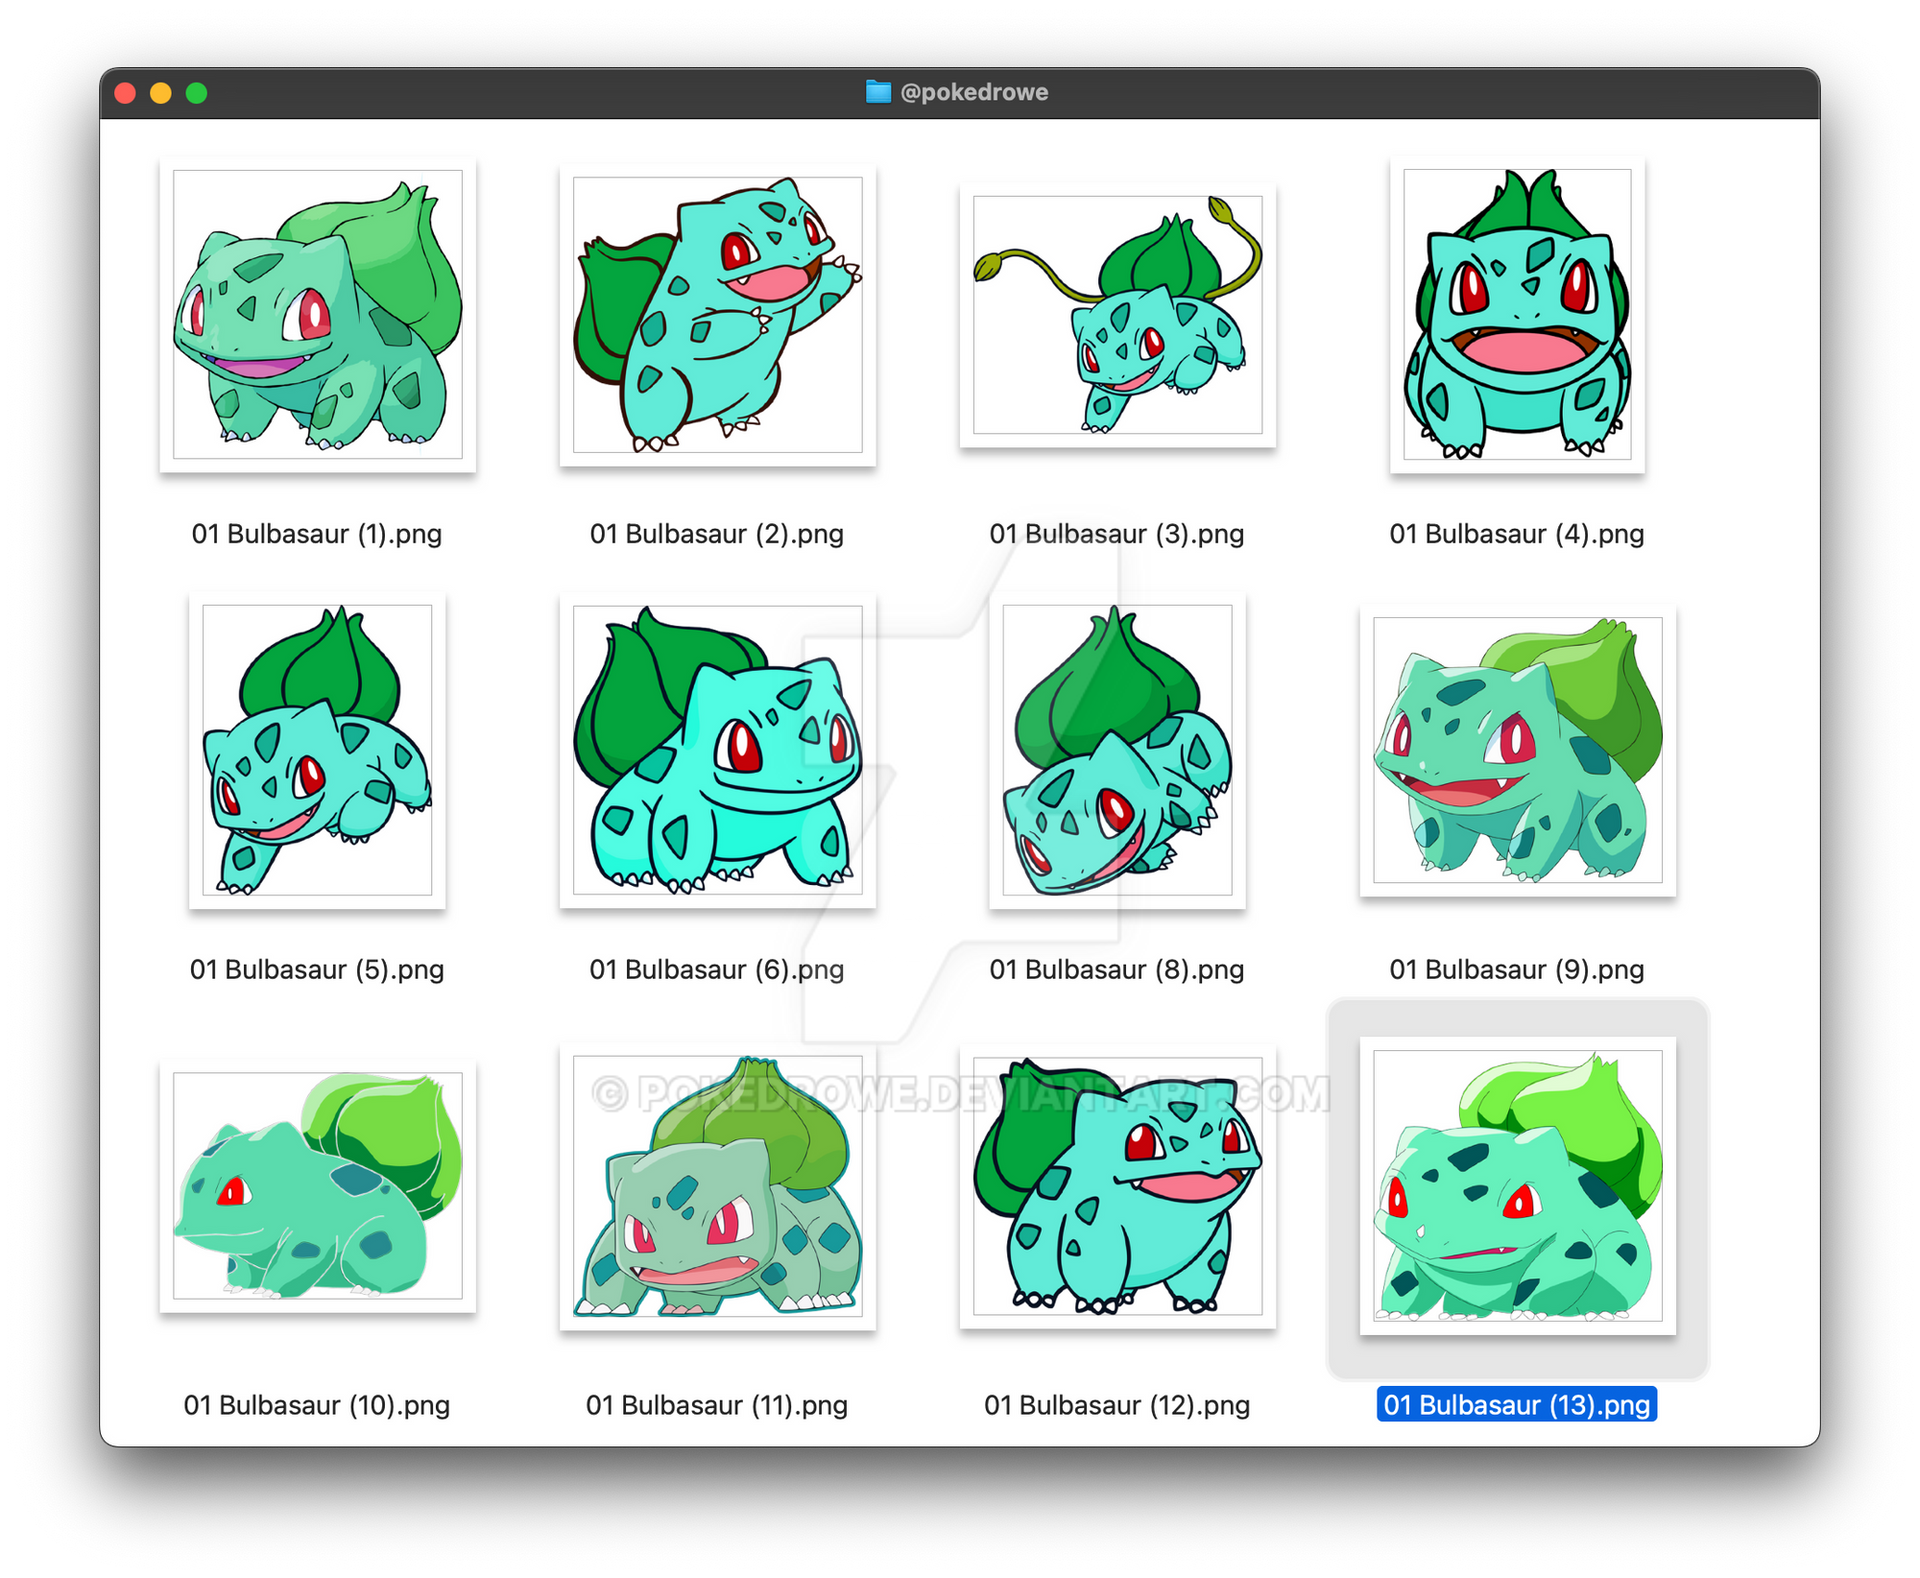Click the highlighted 01 Bulbasaur (13).png thumbnail
Screen dimensions: 1920x1578
pyautogui.click(x=1517, y=1186)
